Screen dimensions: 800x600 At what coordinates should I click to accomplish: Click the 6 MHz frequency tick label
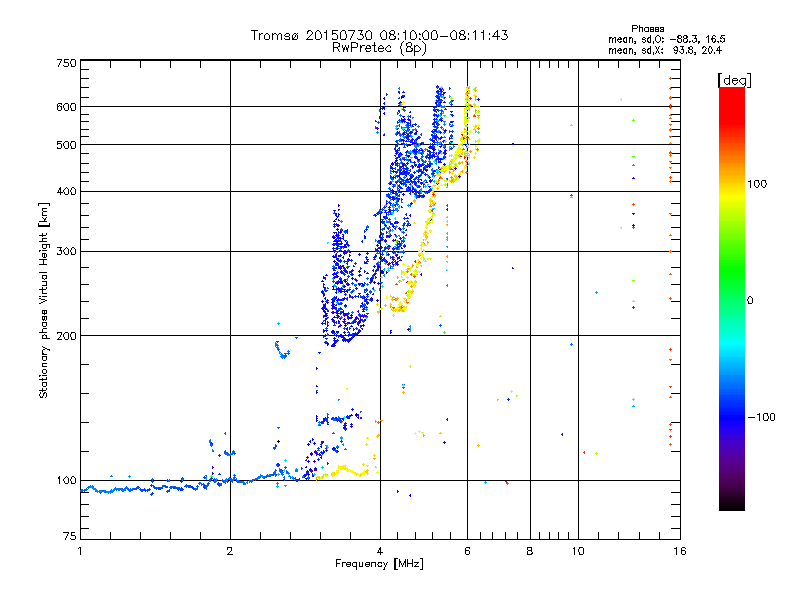467,551
